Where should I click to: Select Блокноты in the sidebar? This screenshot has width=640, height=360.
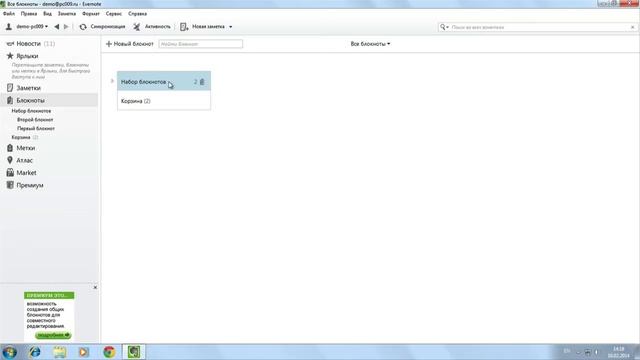(30, 100)
